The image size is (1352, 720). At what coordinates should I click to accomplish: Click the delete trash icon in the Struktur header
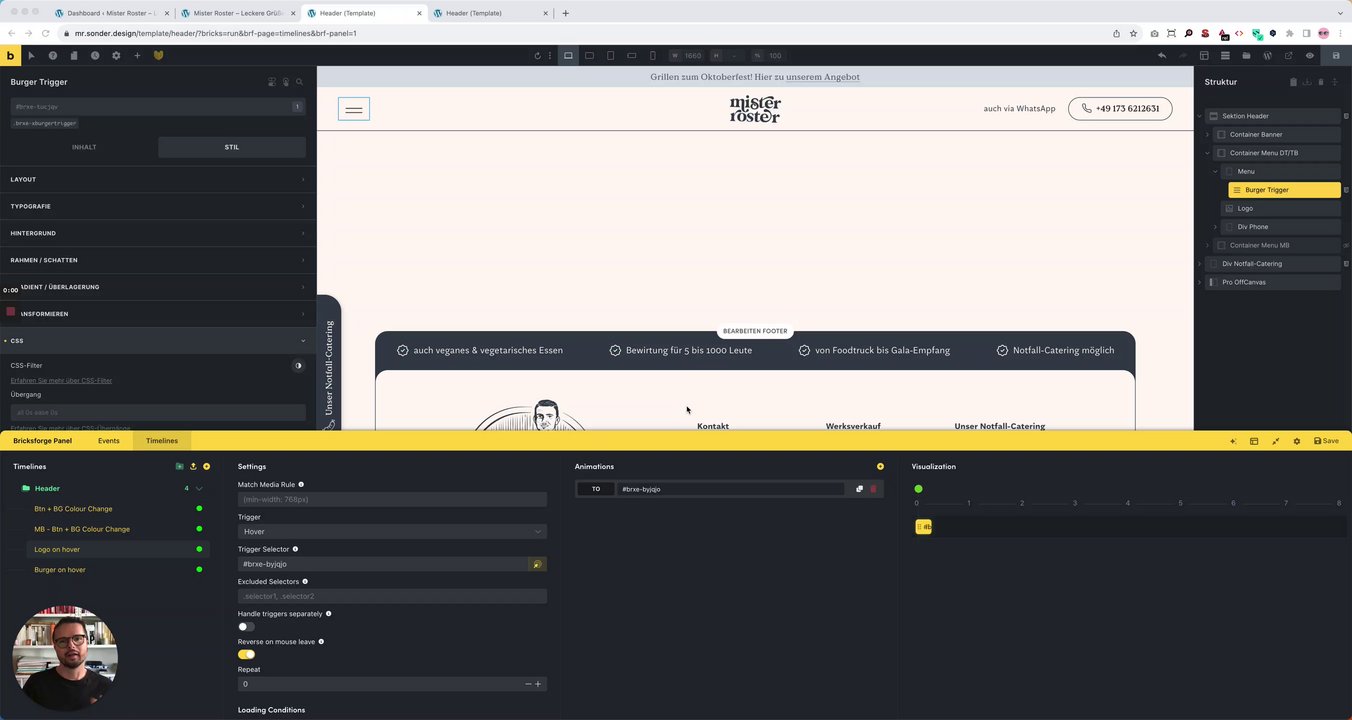1320,82
